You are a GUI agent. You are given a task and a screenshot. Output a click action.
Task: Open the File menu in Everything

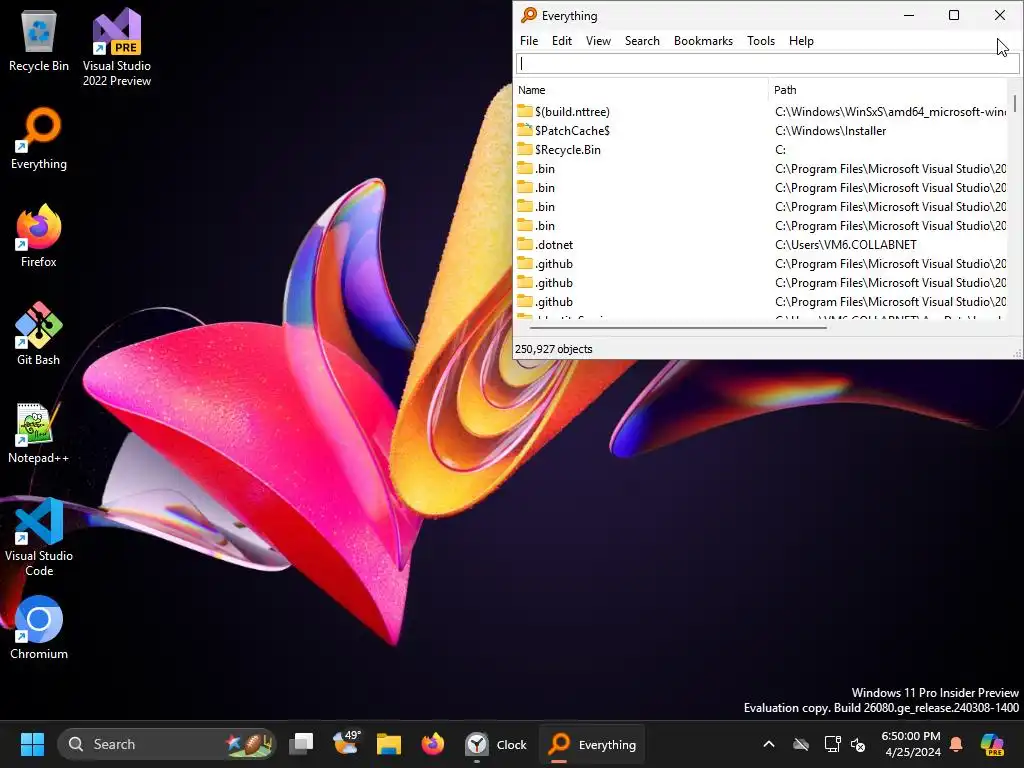(529, 40)
